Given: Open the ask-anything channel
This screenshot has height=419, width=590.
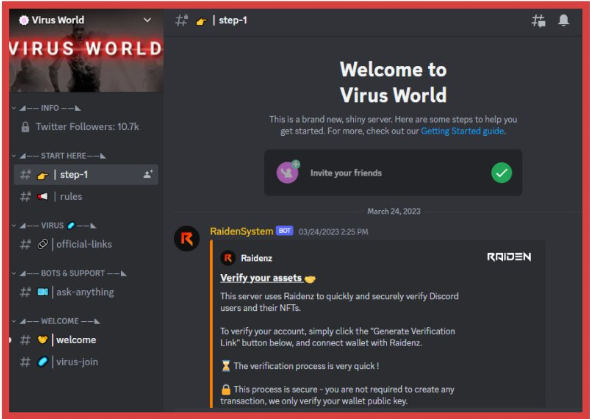Looking at the screenshot, I should [86, 292].
